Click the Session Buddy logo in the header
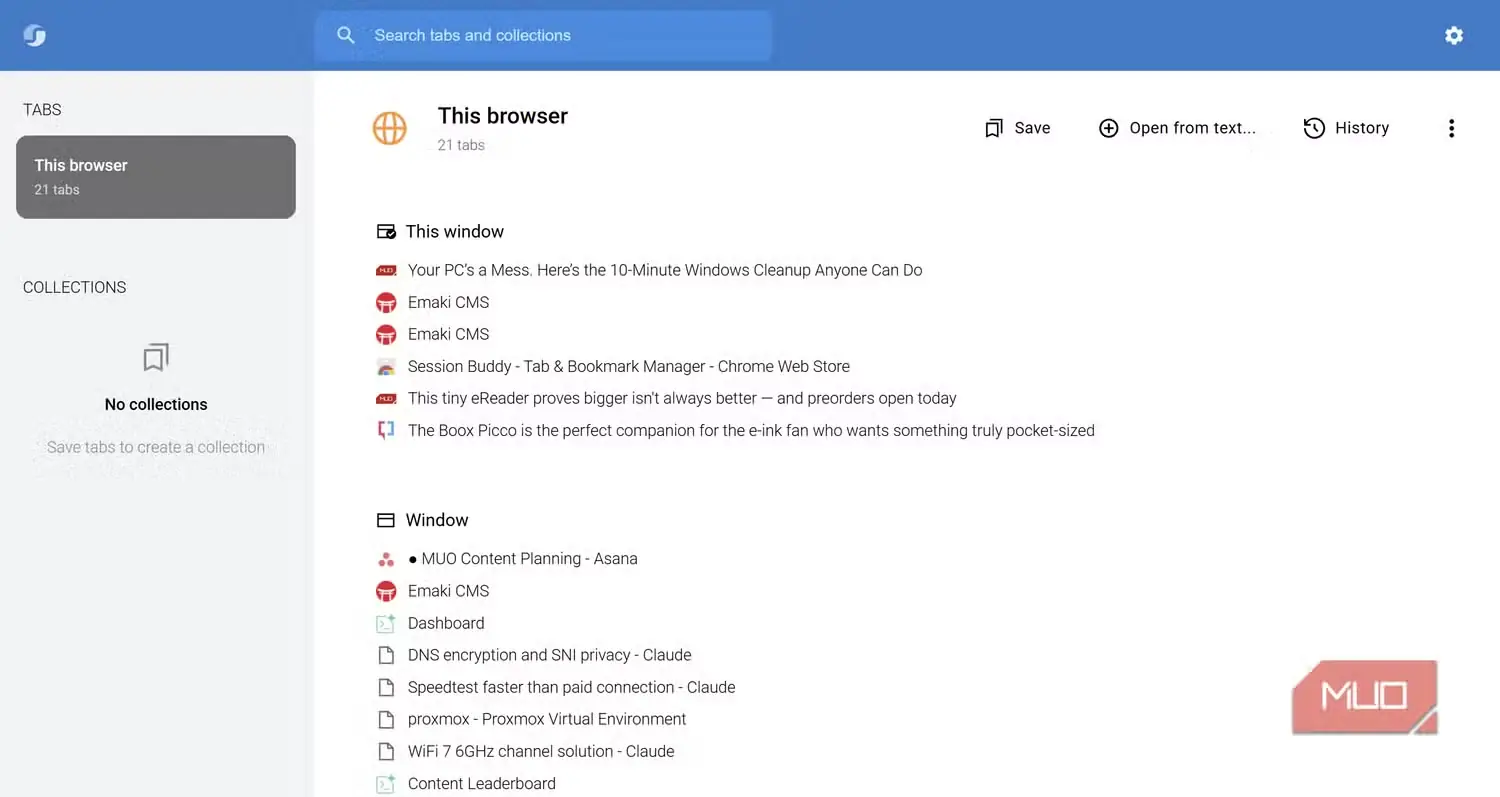The height and width of the screenshot is (797, 1500). click(x=35, y=35)
